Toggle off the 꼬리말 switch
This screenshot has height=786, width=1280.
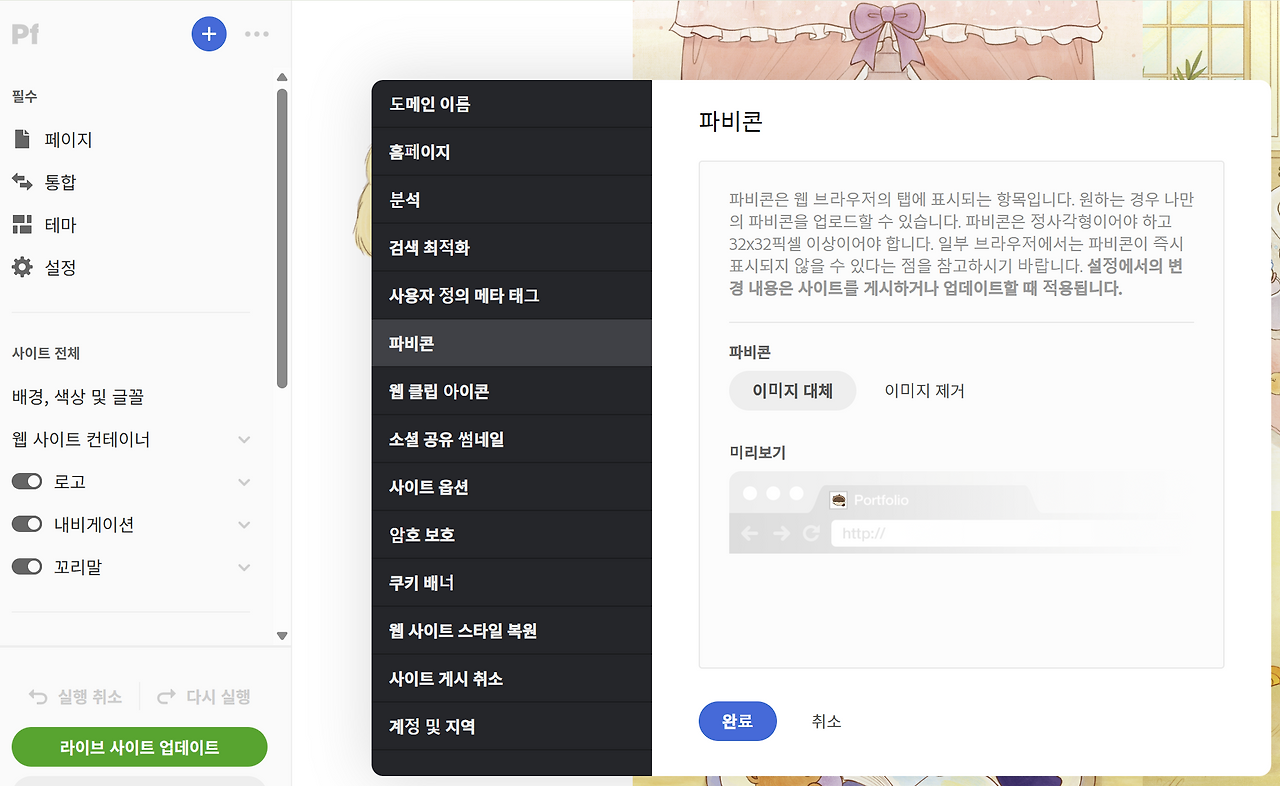[x=26, y=567]
